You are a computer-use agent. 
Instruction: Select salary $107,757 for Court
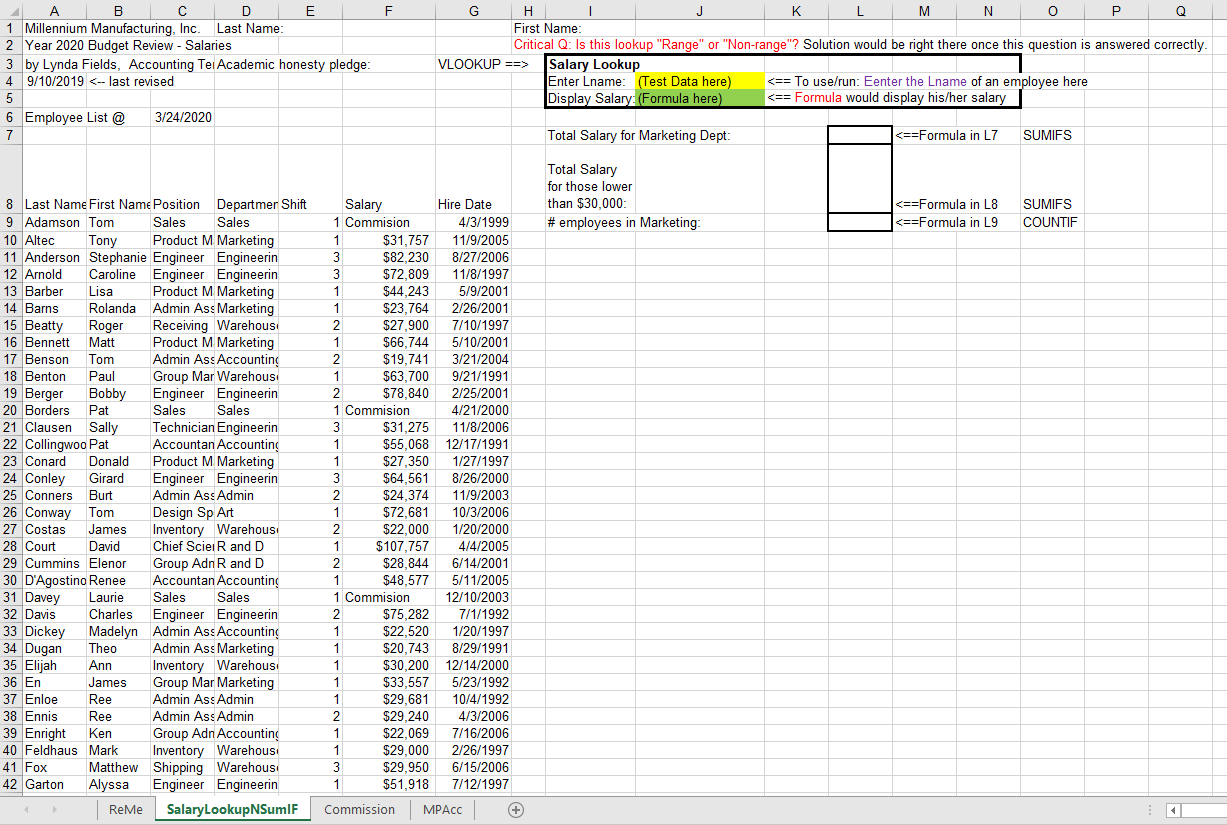pos(387,546)
